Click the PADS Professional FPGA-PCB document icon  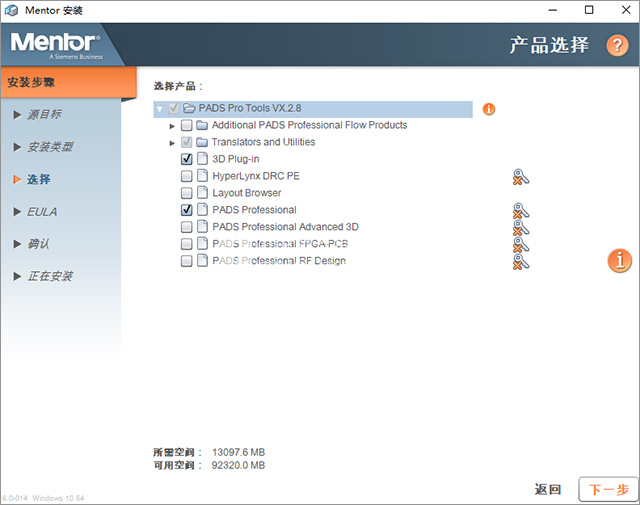point(202,244)
